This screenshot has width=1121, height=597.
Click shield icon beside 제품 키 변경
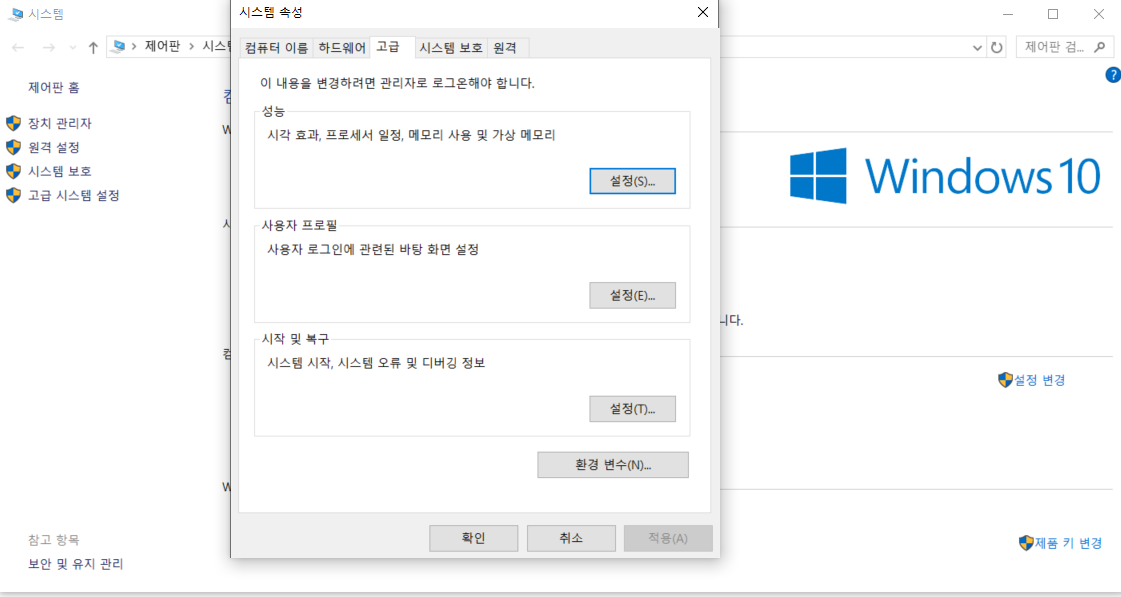pyautogui.click(x=1026, y=543)
